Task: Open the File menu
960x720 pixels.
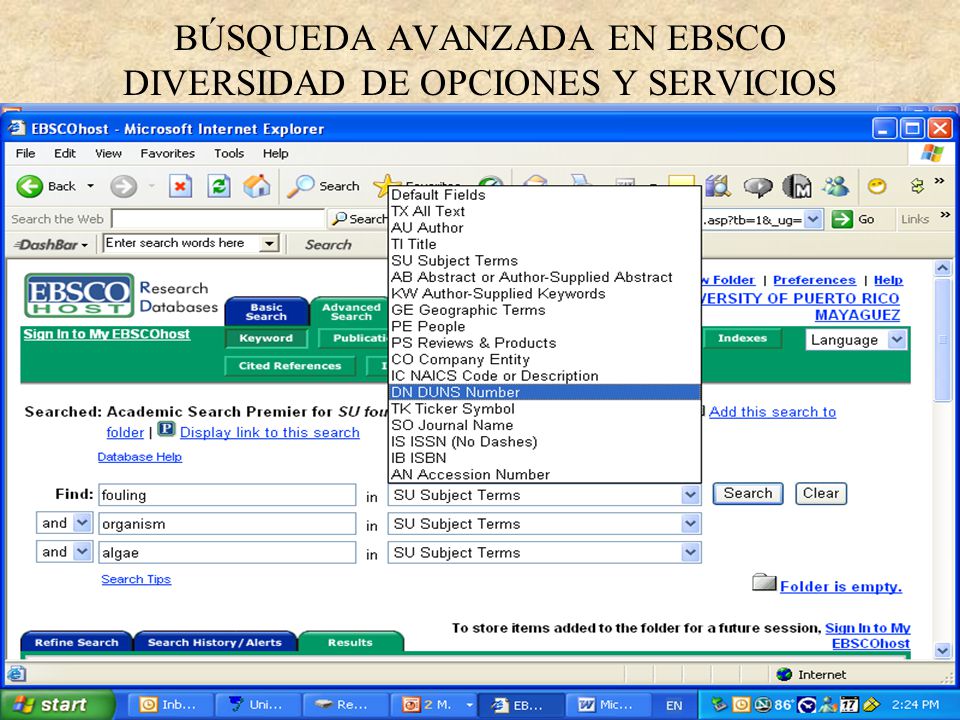Action: coord(25,153)
